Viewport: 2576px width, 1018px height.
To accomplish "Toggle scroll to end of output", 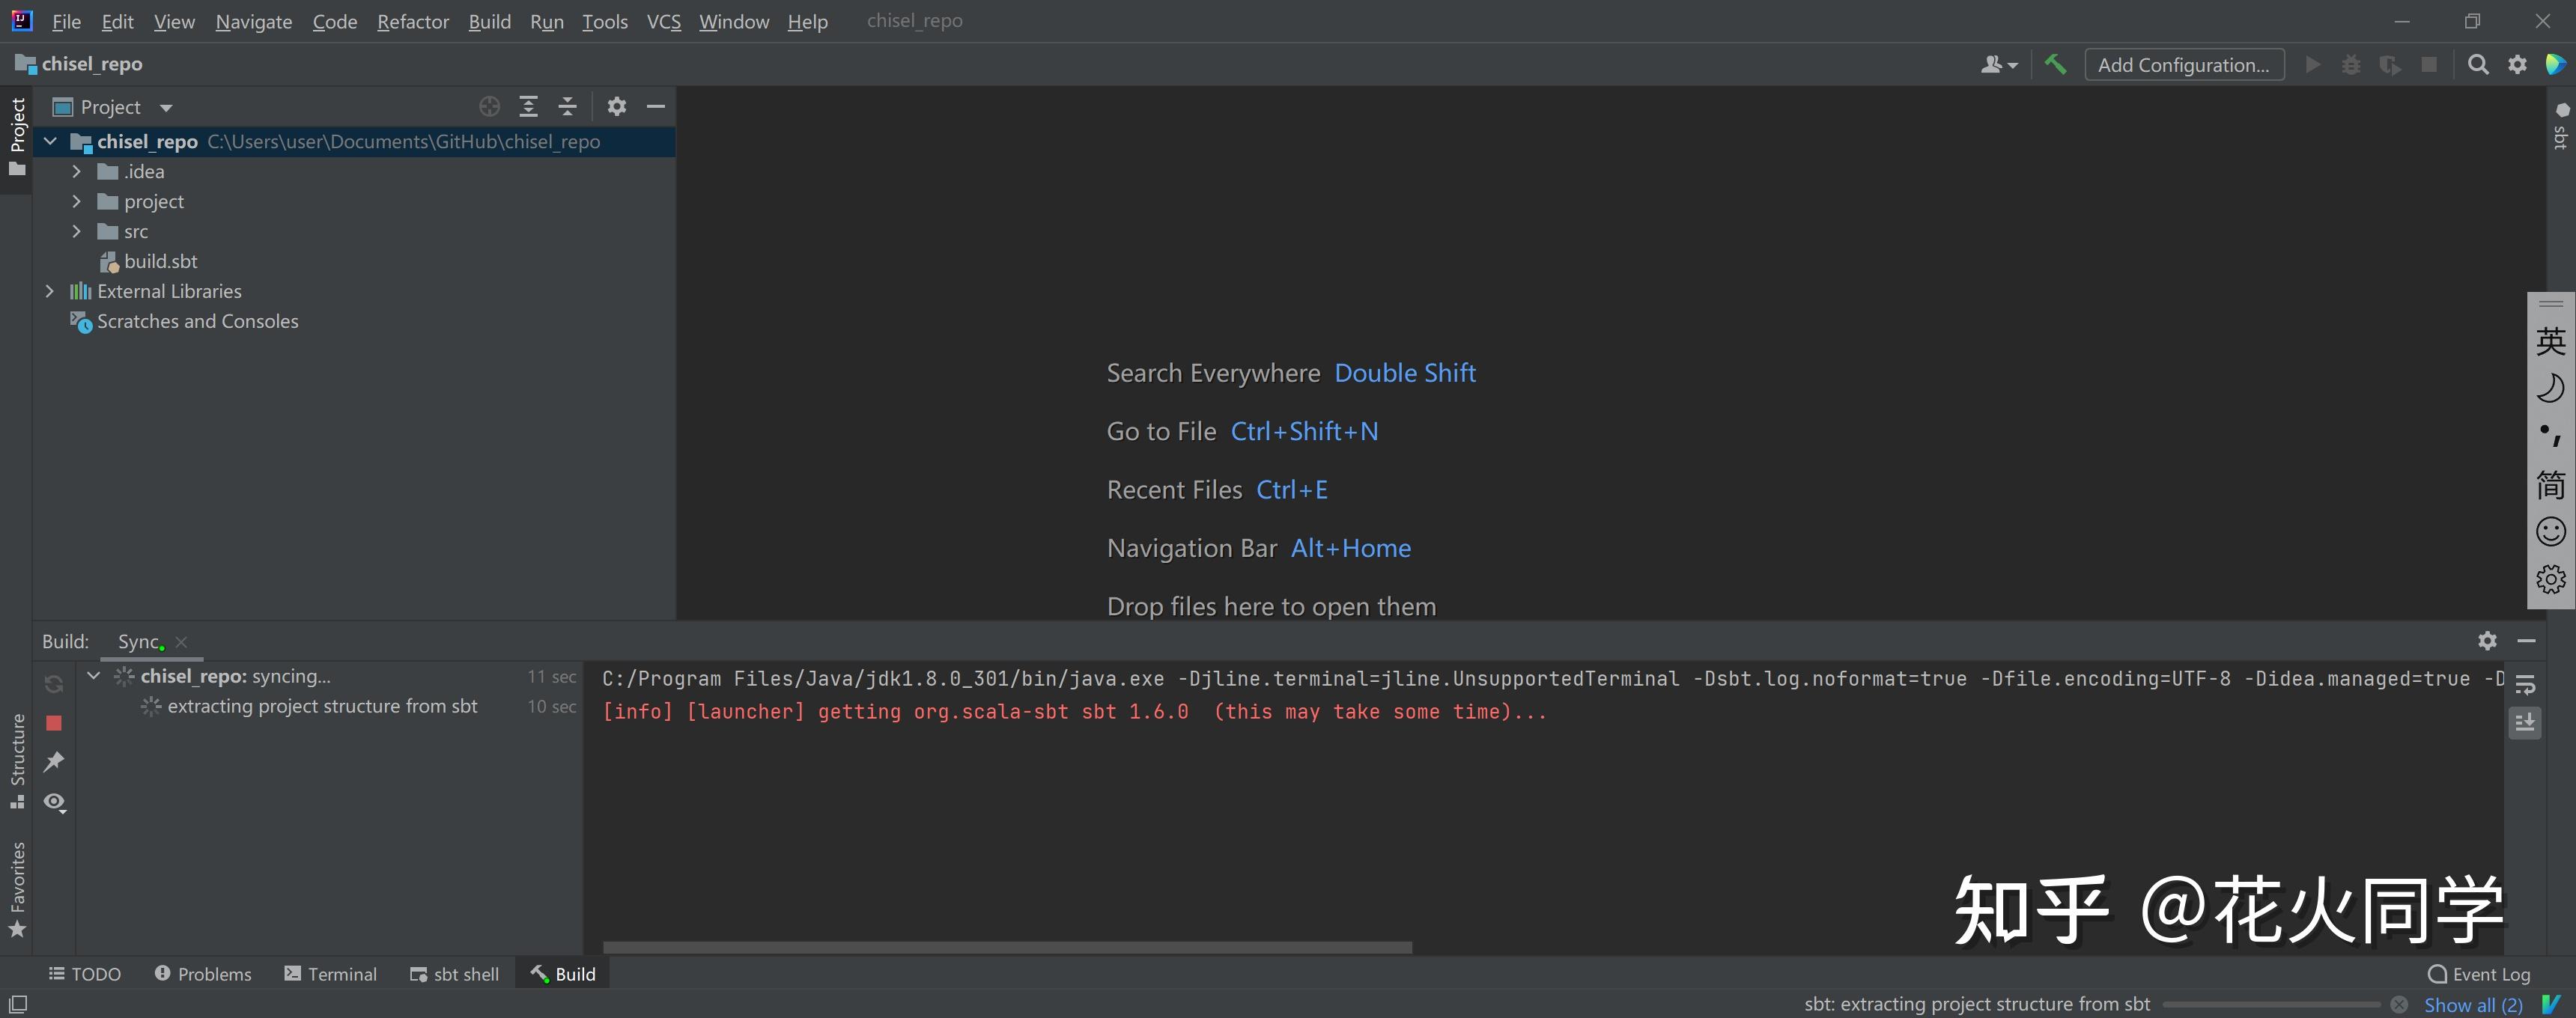I will (2525, 723).
